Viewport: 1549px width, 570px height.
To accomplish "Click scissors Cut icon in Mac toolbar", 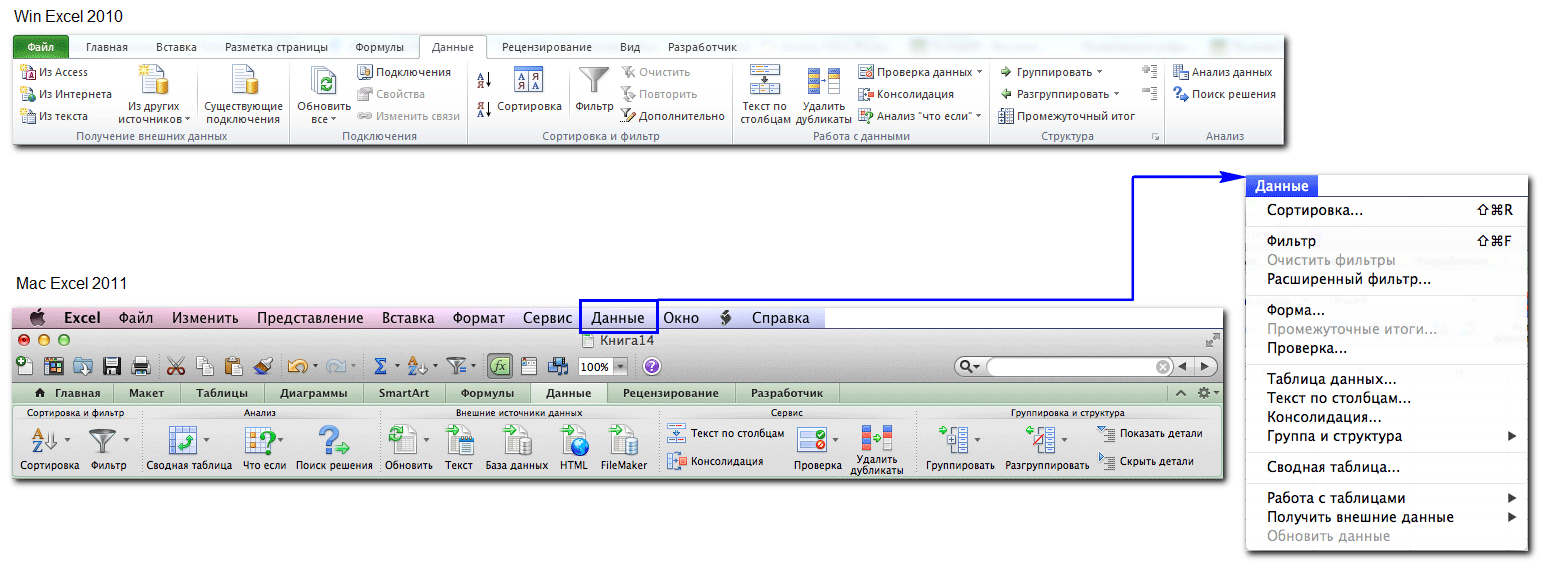I will pos(176,366).
